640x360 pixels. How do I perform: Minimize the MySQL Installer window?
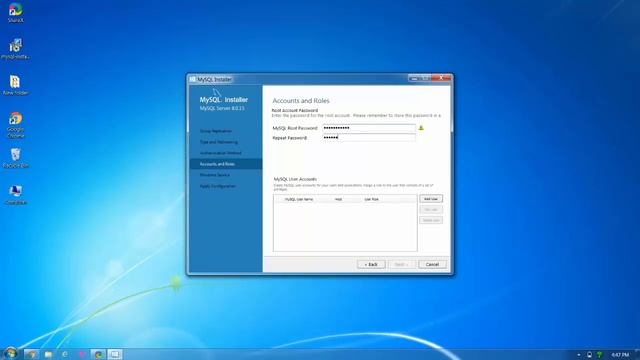click(x=414, y=78)
